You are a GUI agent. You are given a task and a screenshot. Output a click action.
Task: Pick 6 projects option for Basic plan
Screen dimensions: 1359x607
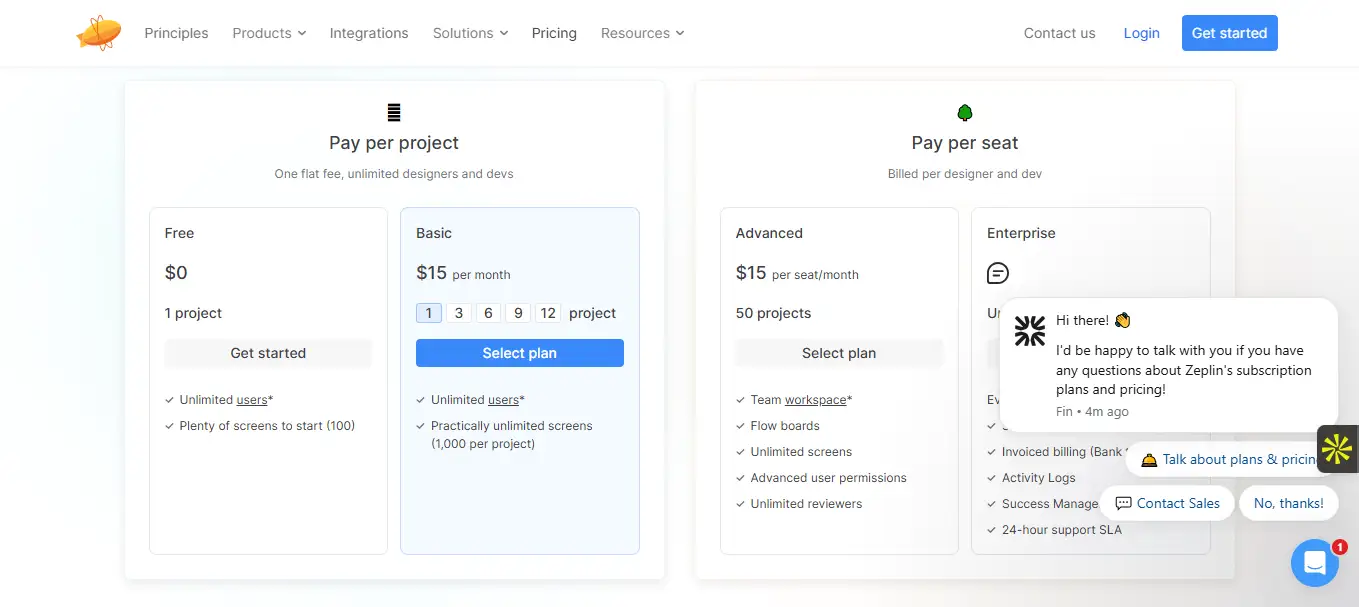488,313
